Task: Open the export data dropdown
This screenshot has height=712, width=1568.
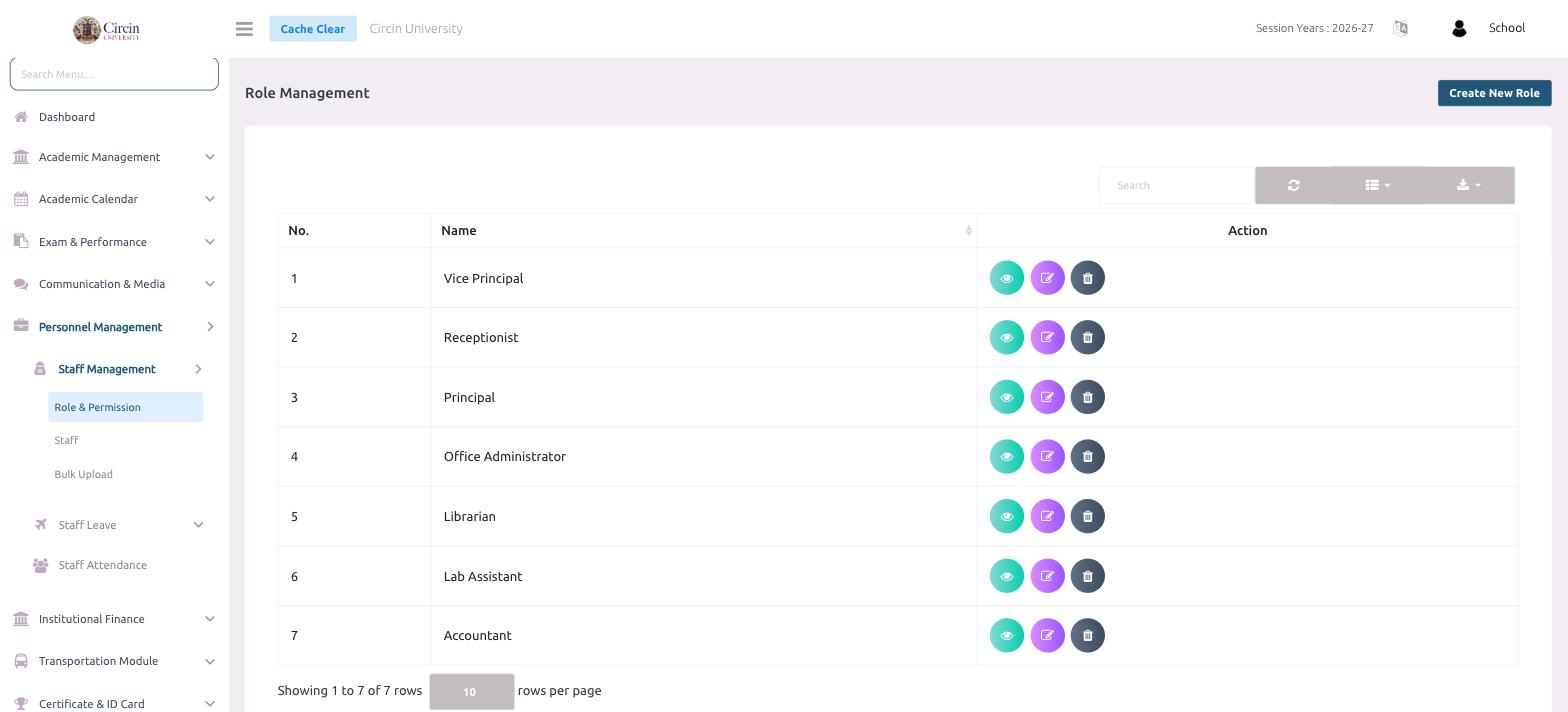Action: 1469,185
